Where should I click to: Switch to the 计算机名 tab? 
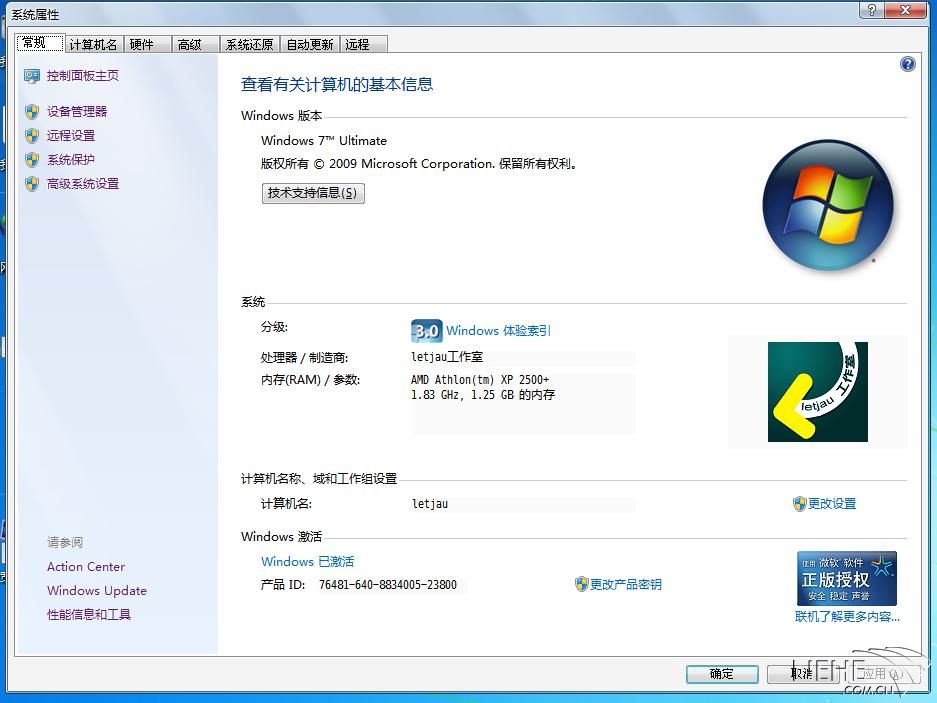pos(94,44)
